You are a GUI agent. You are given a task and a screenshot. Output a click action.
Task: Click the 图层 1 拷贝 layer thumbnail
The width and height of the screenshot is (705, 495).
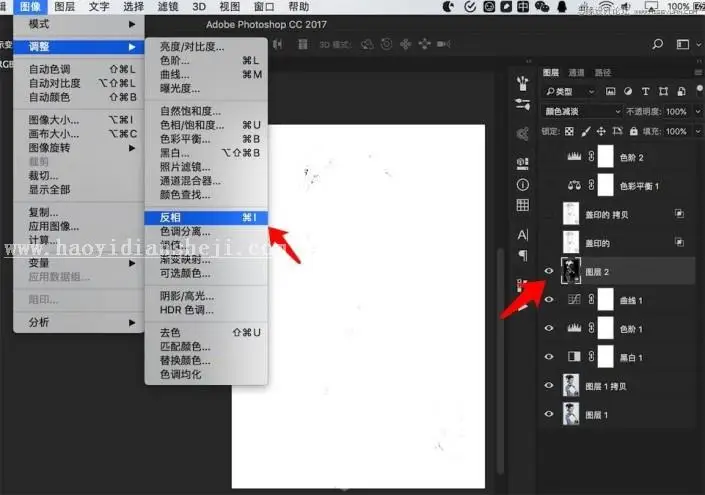571,385
